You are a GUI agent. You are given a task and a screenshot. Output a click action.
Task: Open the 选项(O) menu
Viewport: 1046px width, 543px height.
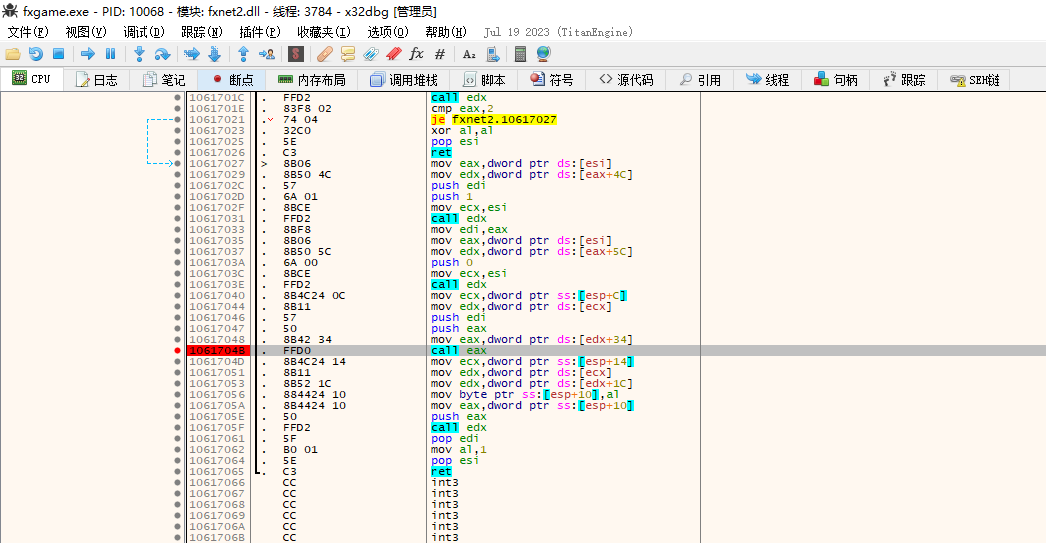pos(388,32)
